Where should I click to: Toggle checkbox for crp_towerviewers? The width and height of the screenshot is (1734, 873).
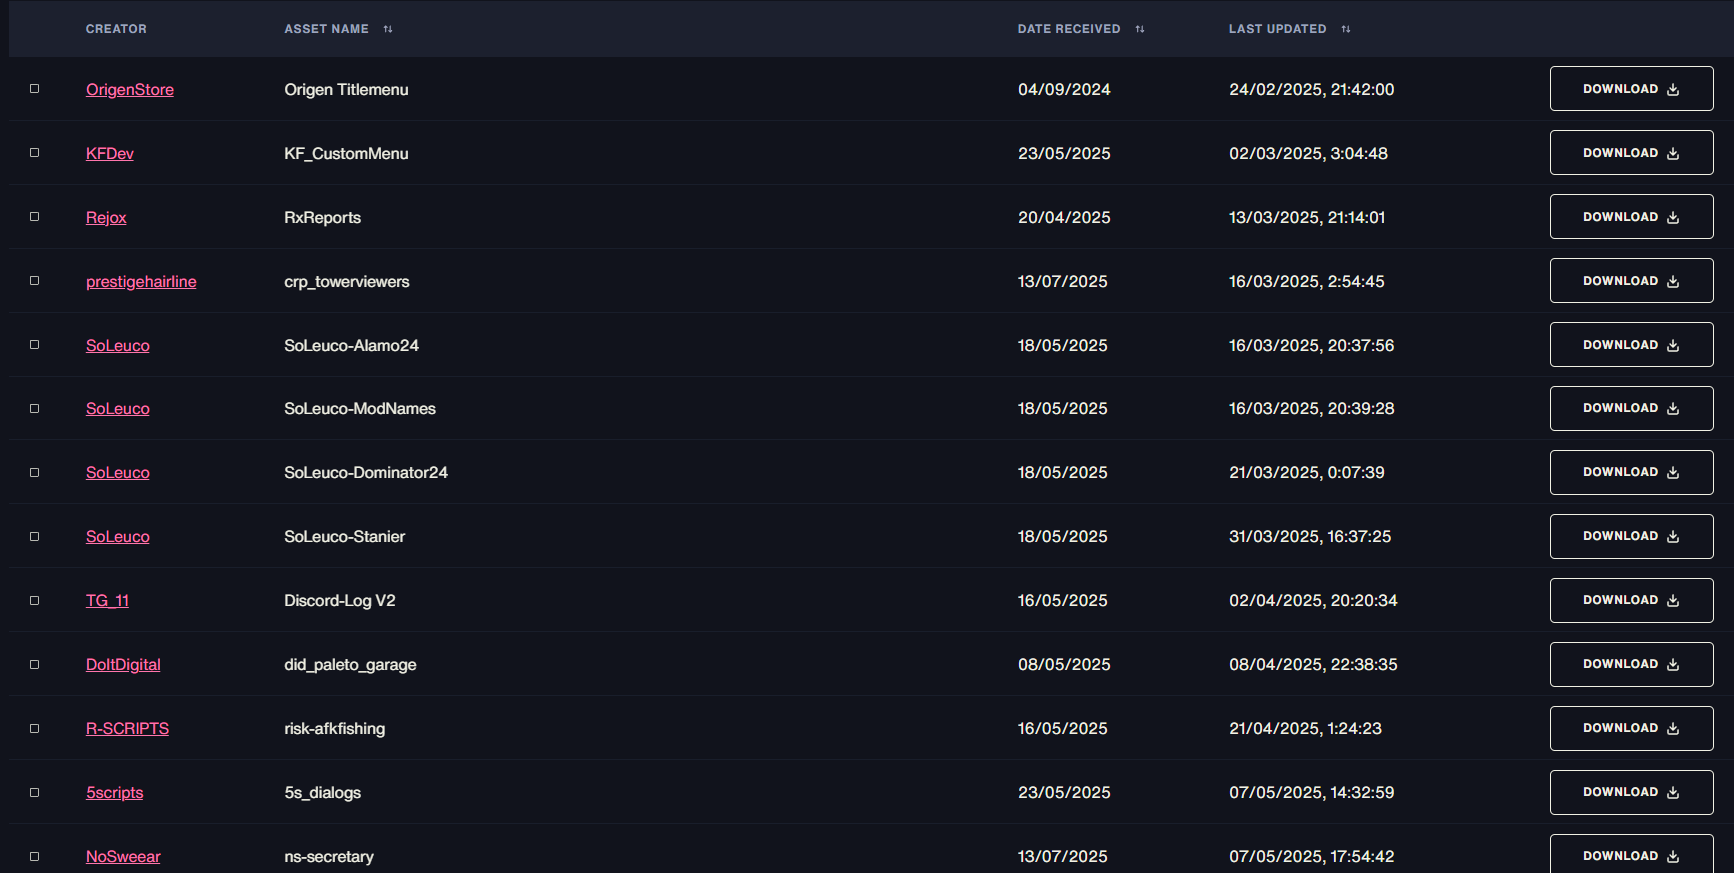(x=35, y=281)
